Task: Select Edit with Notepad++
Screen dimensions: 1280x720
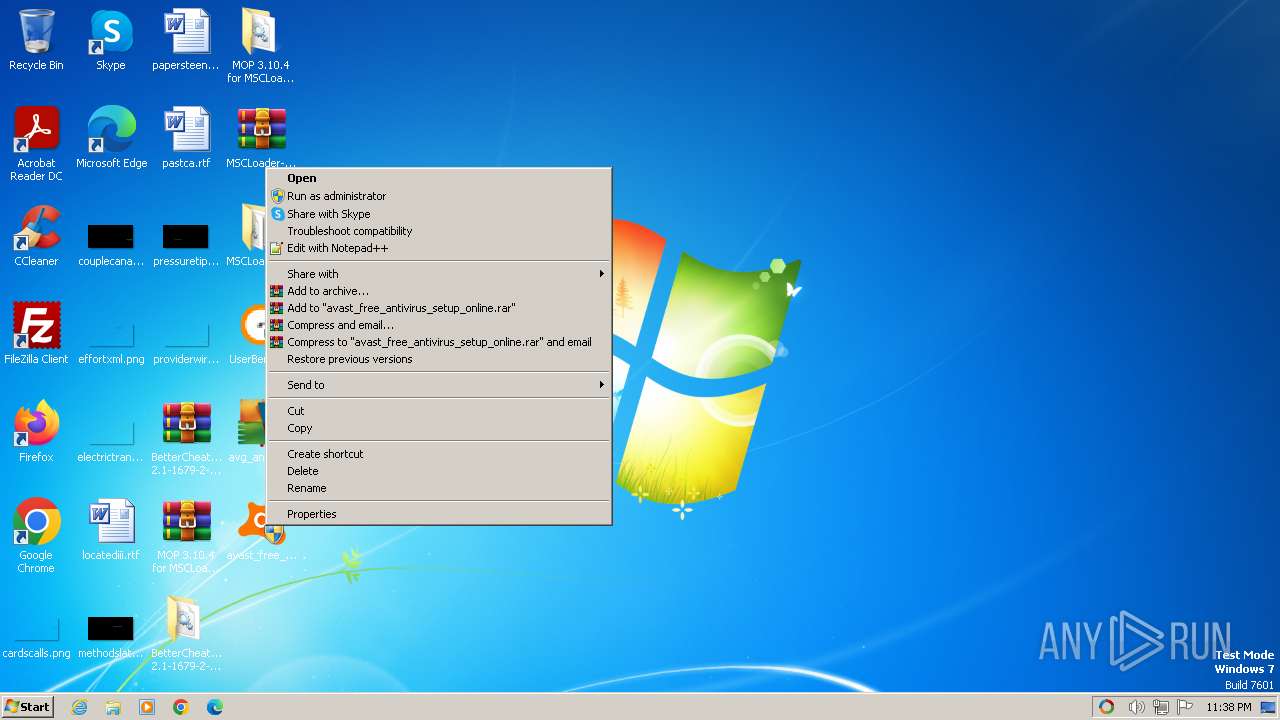Action: 439,248
